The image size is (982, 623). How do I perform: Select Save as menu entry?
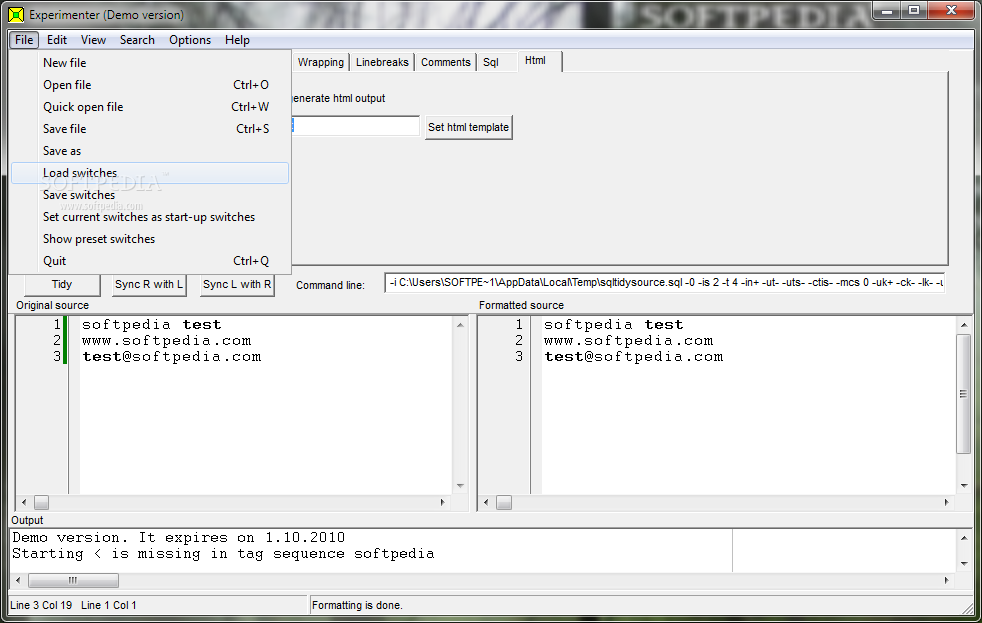pos(150,150)
